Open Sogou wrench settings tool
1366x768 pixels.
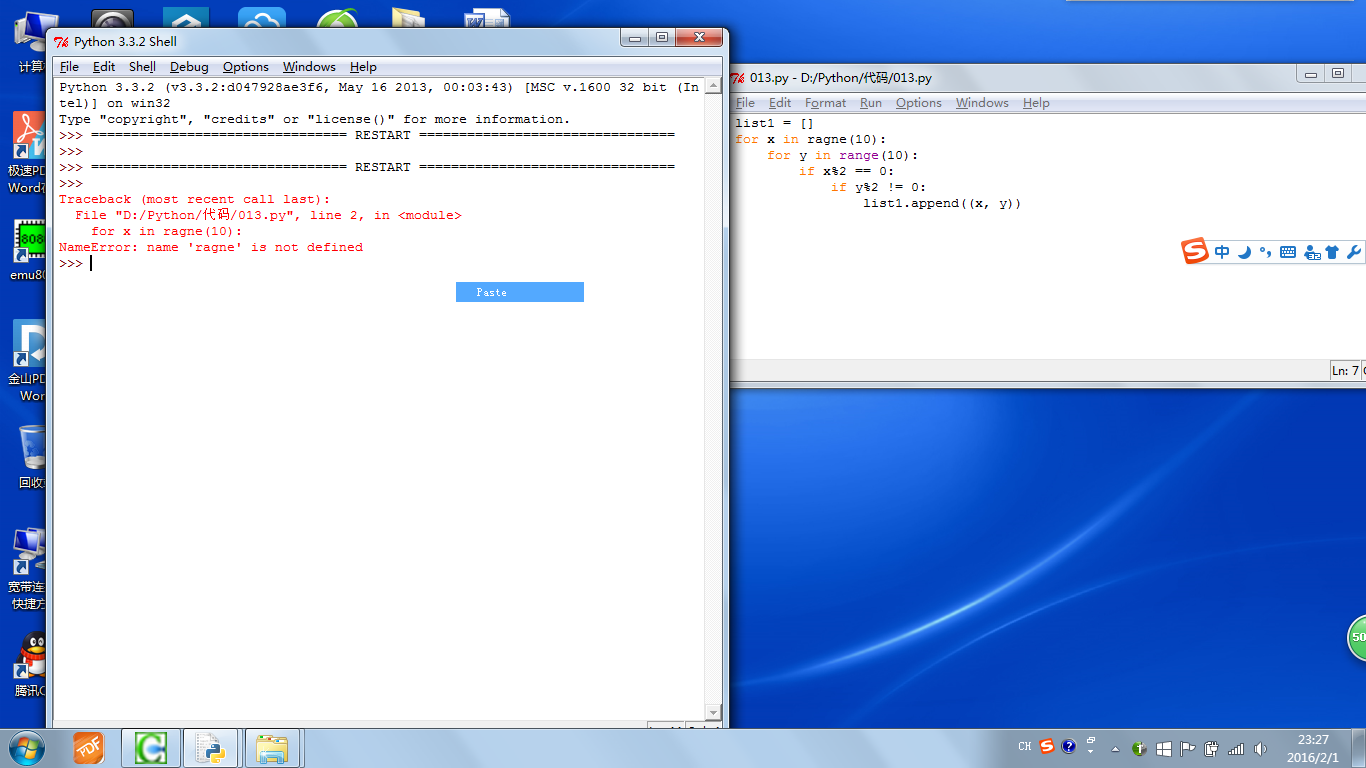click(1354, 253)
